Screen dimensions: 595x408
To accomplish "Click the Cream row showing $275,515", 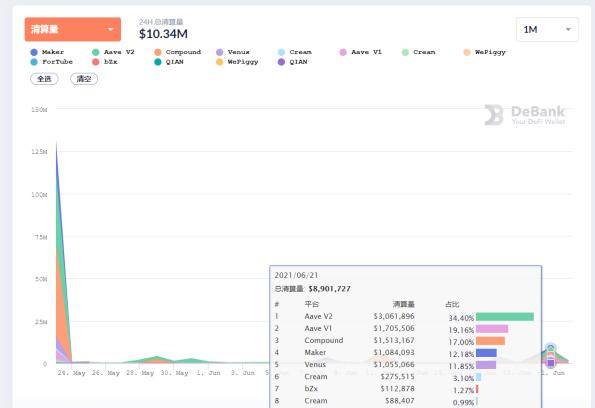I will 405,377.
